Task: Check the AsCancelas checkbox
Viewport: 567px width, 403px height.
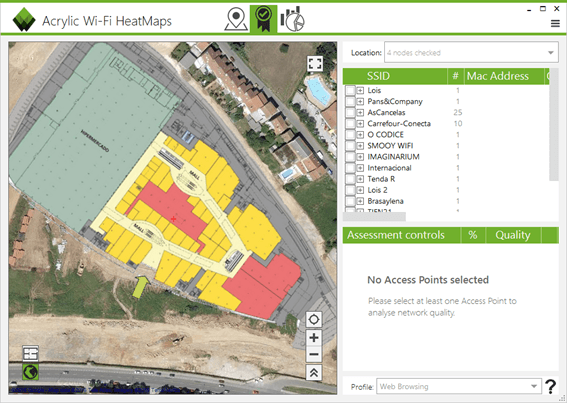Action: [350, 113]
